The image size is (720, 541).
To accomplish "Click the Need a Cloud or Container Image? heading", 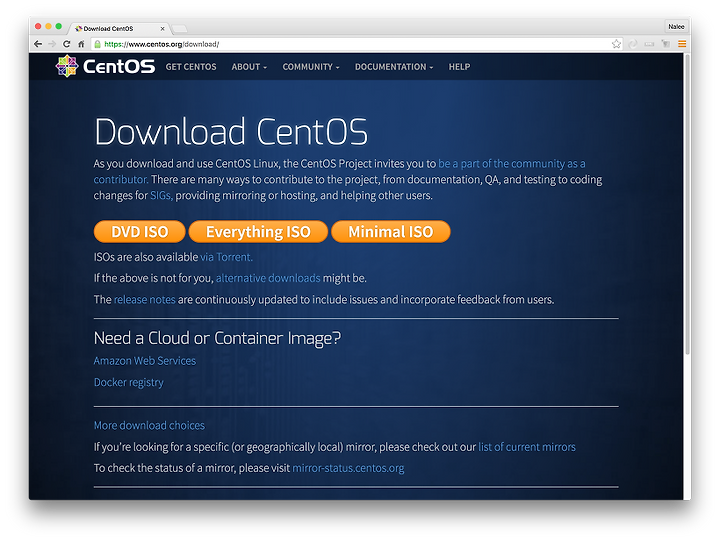I will (217, 338).
